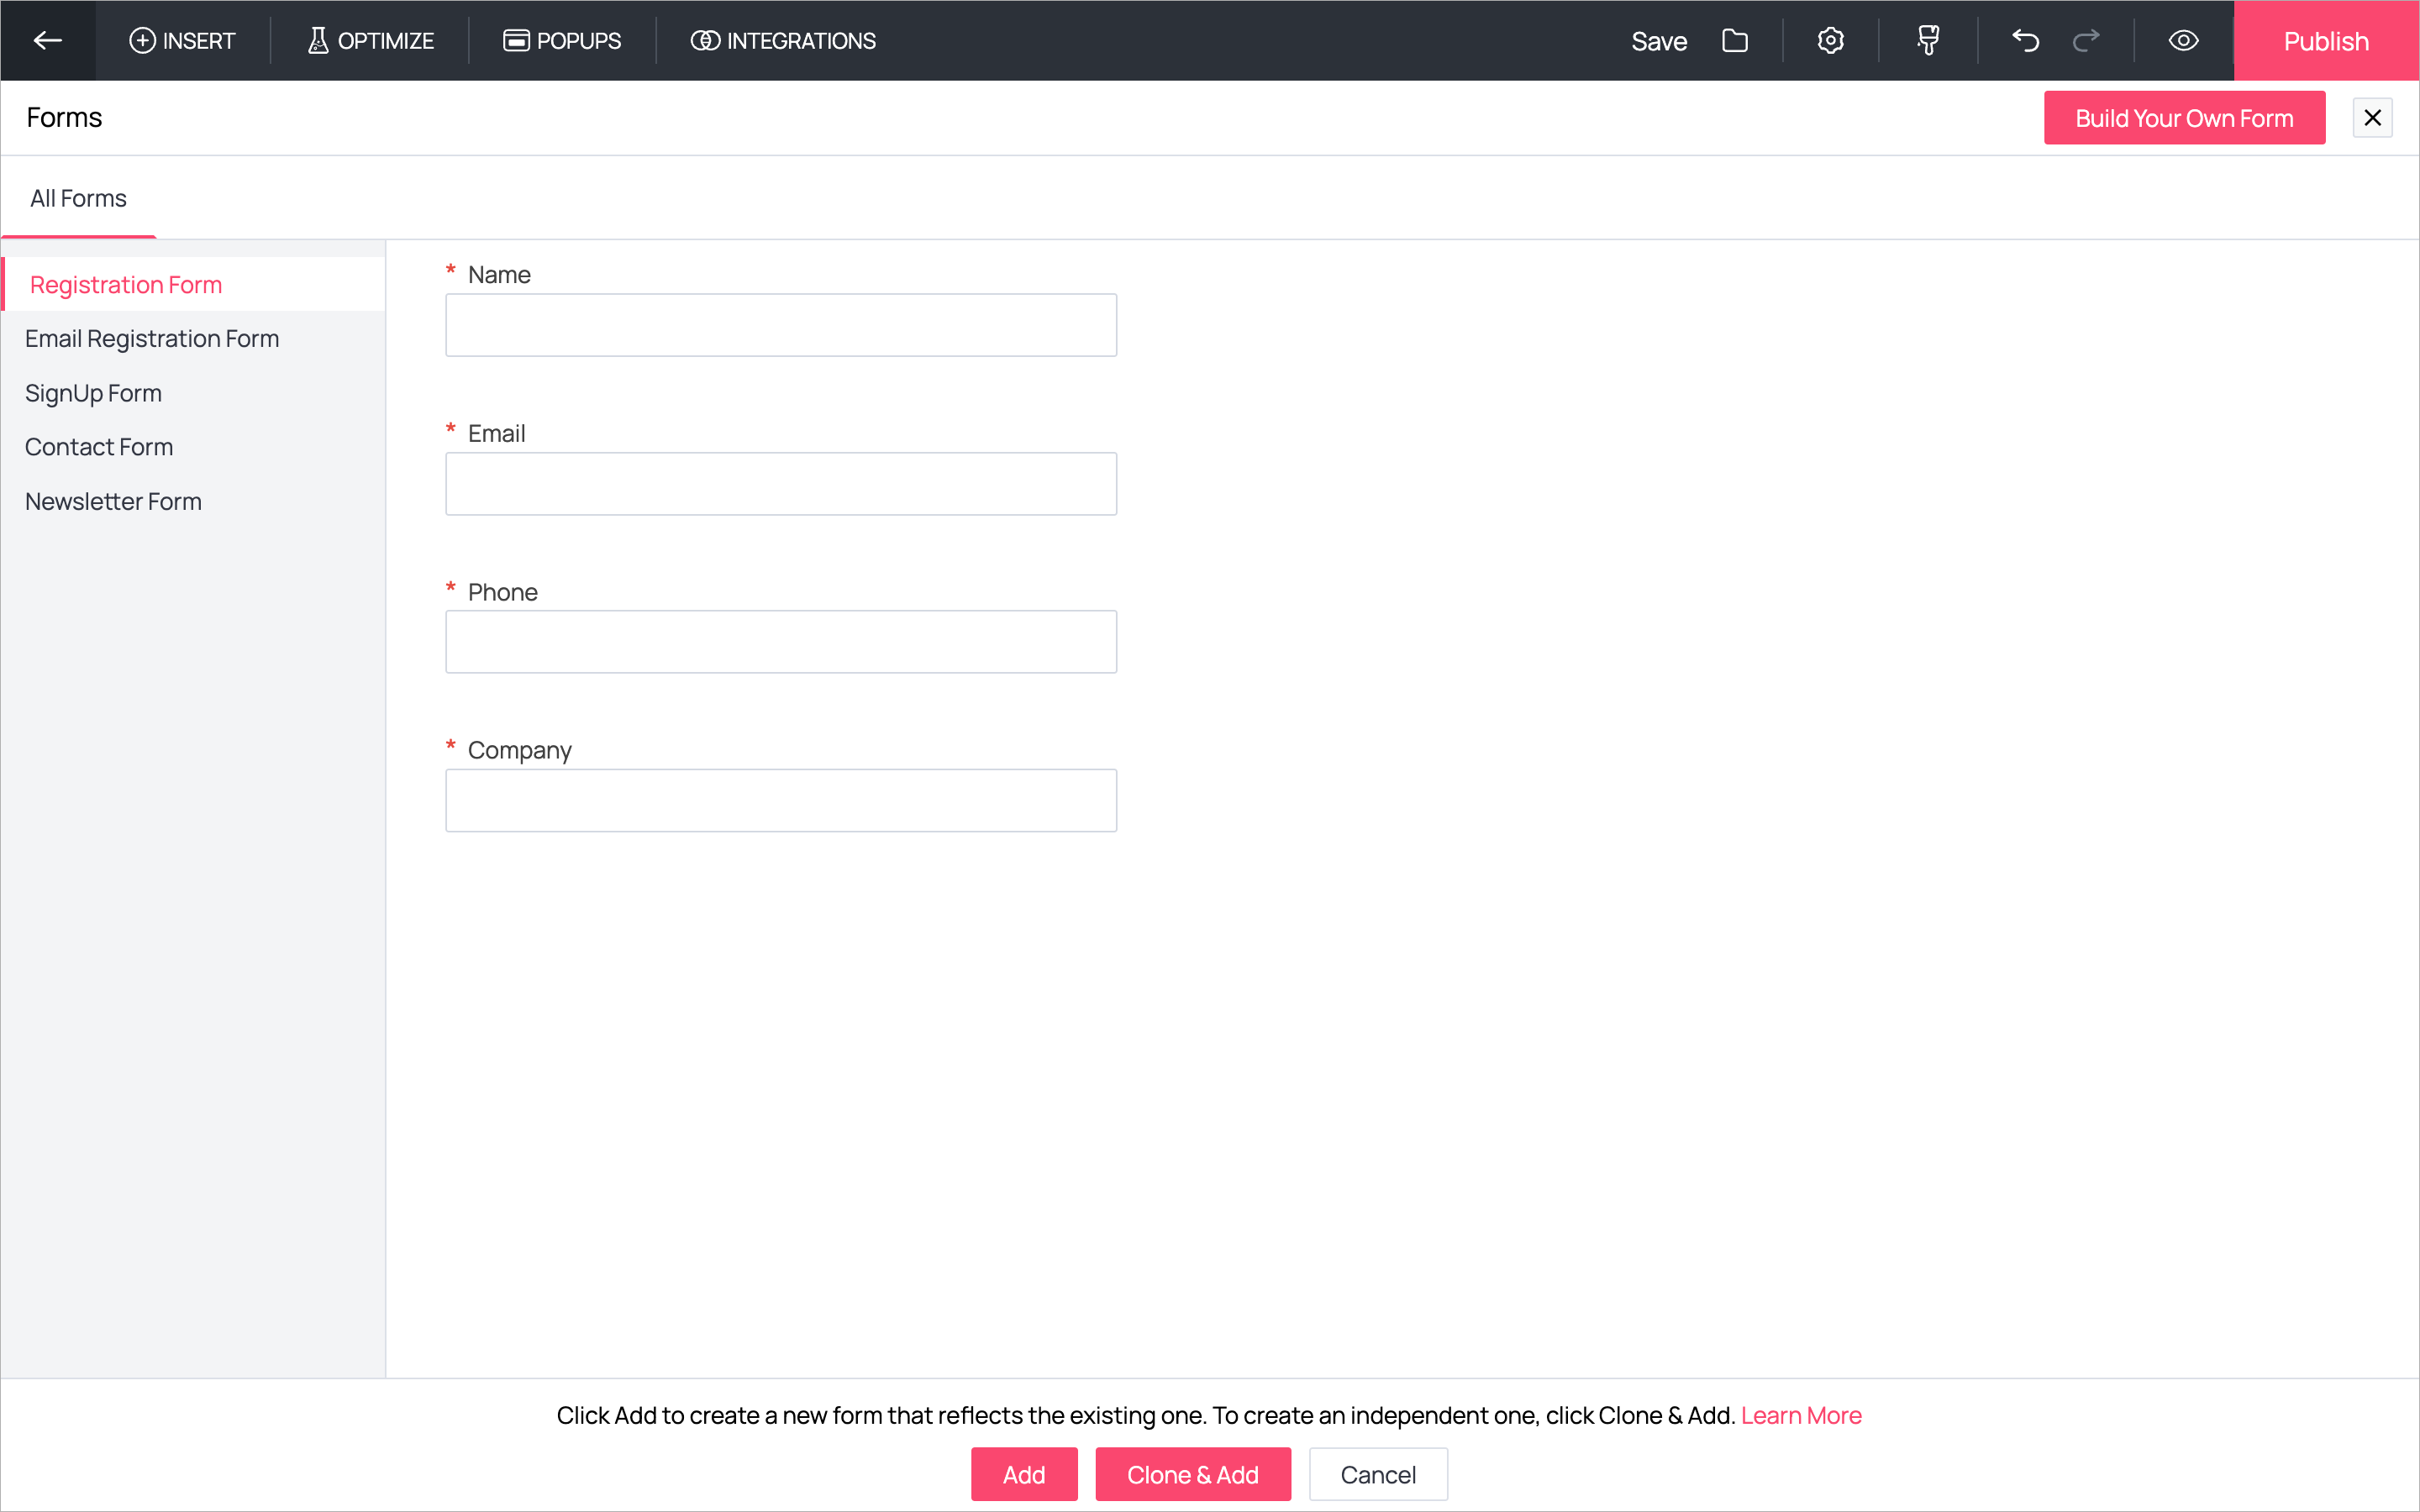The height and width of the screenshot is (1512, 2420).
Task: Select the Newsletter Form template
Action: coord(113,501)
